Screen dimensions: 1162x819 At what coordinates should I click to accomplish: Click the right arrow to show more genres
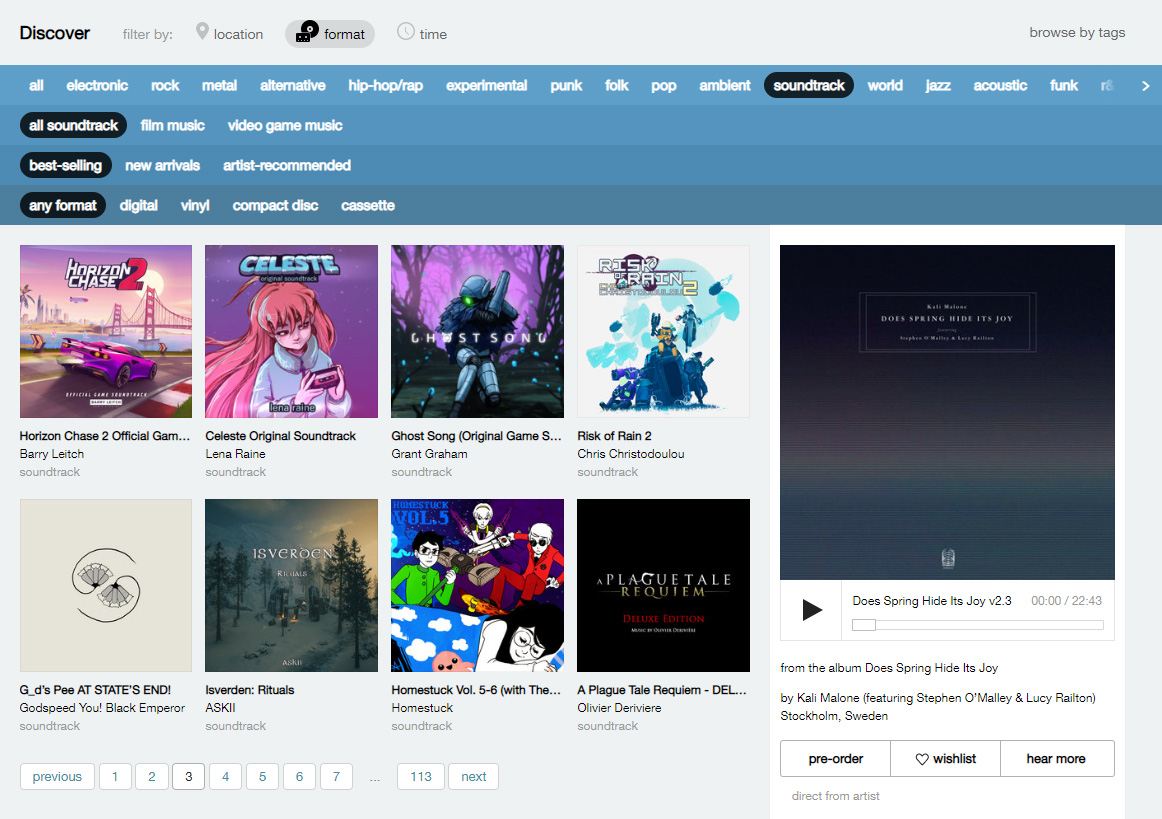point(1145,86)
